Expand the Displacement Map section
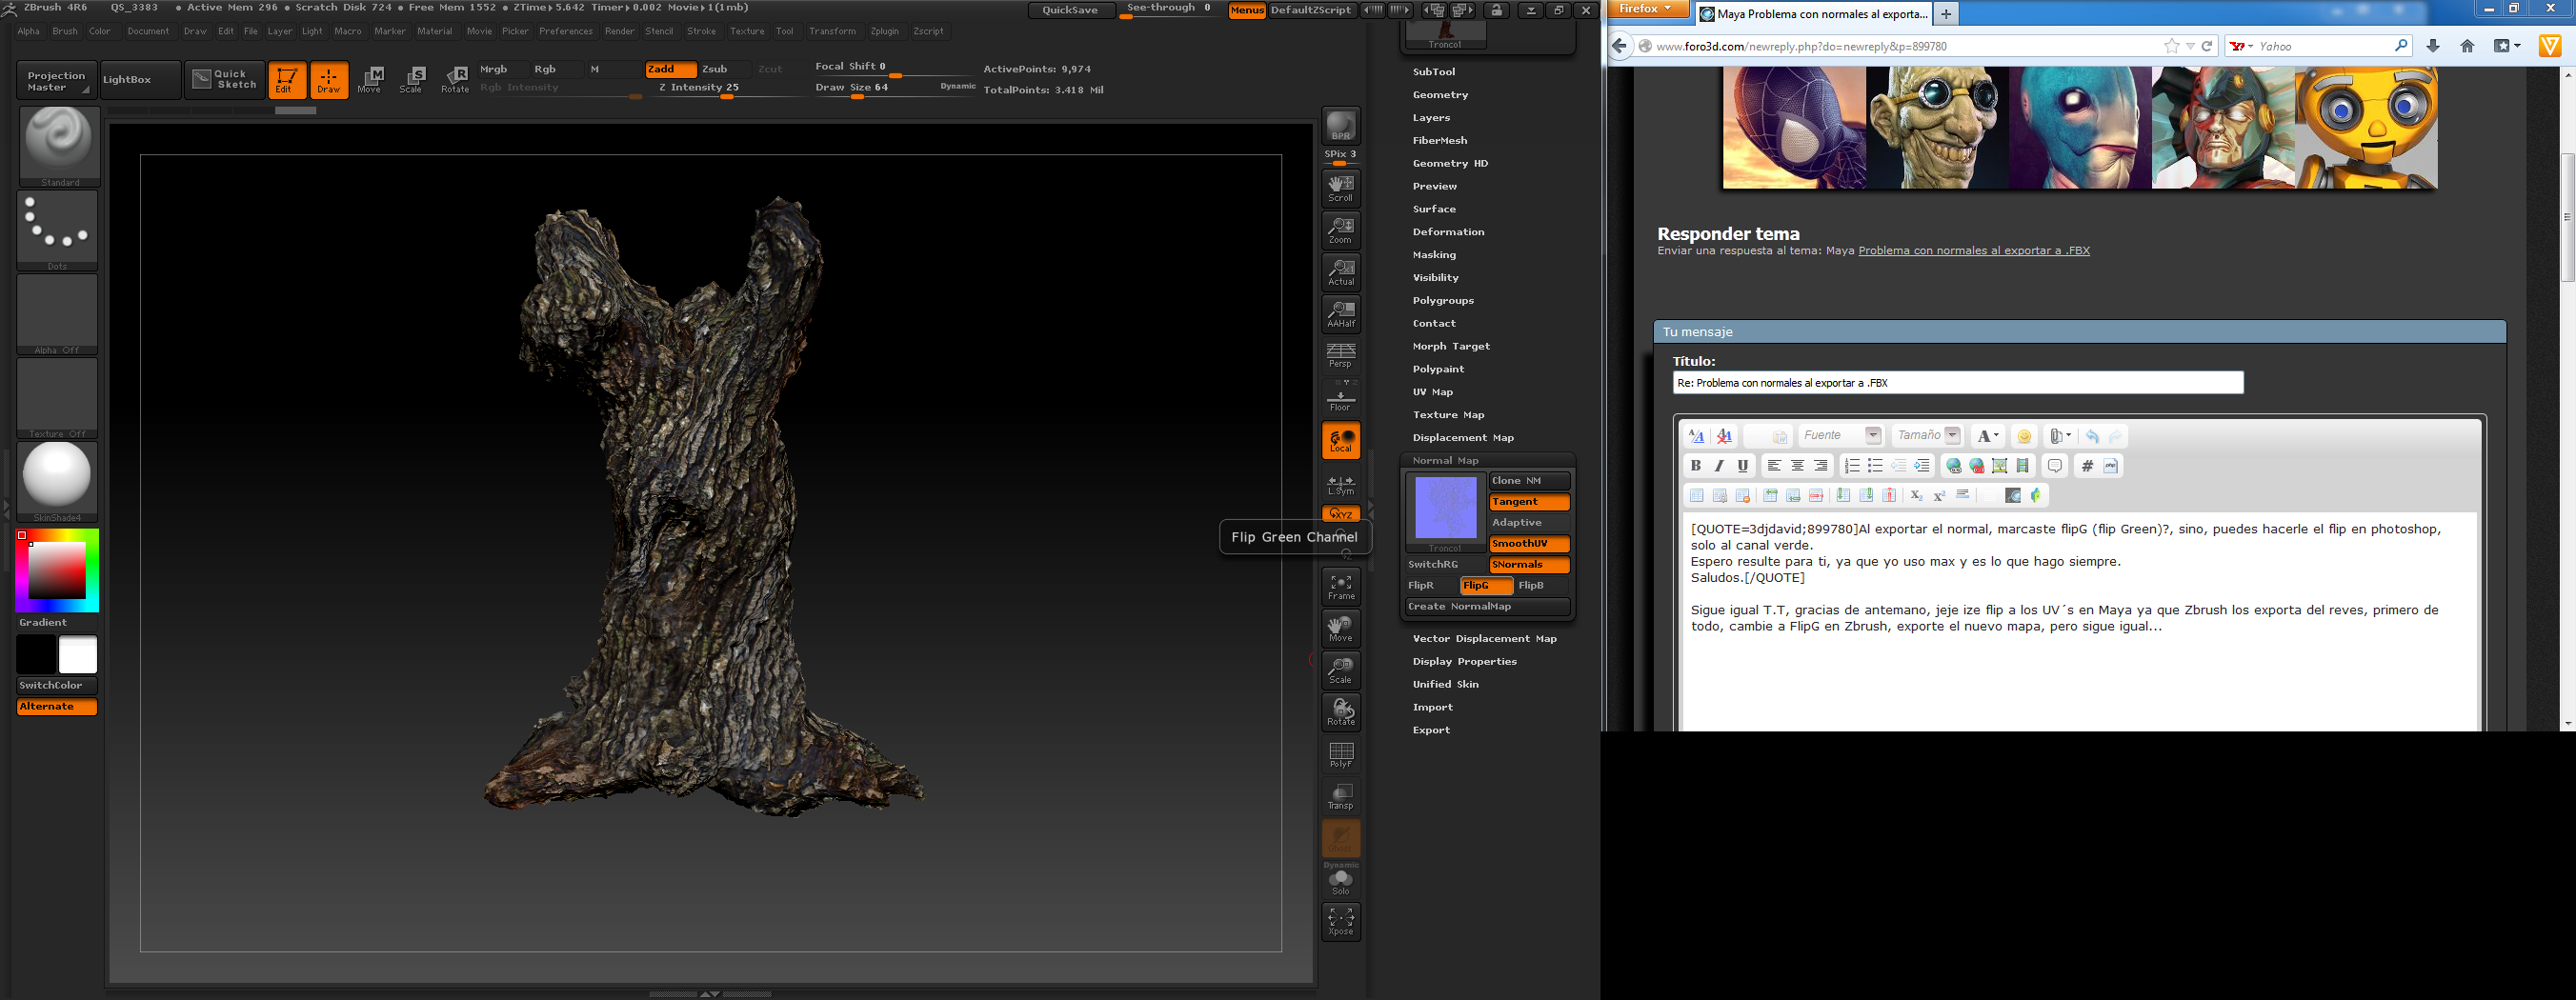2576x1000 pixels. click(1462, 438)
